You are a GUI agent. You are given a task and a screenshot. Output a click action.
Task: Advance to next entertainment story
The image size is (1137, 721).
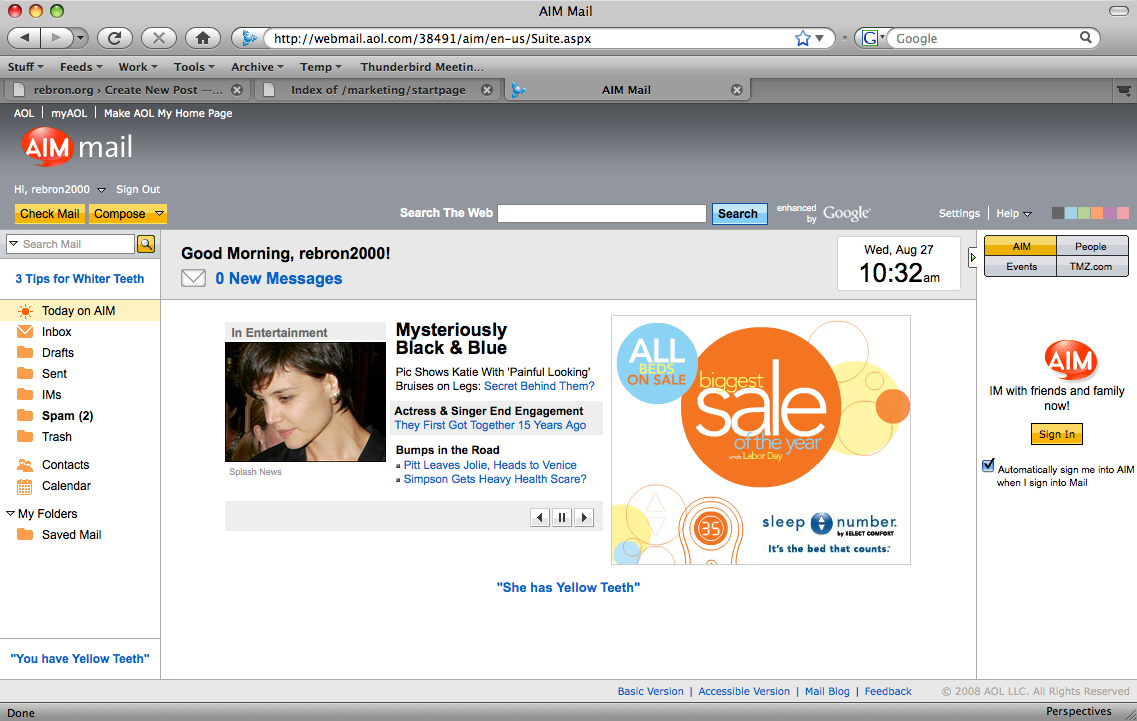pos(584,517)
